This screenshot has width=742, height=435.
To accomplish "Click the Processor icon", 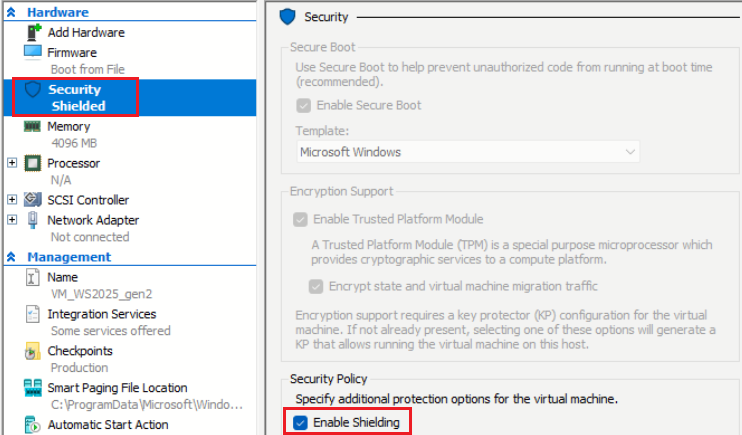I will tap(33, 163).
